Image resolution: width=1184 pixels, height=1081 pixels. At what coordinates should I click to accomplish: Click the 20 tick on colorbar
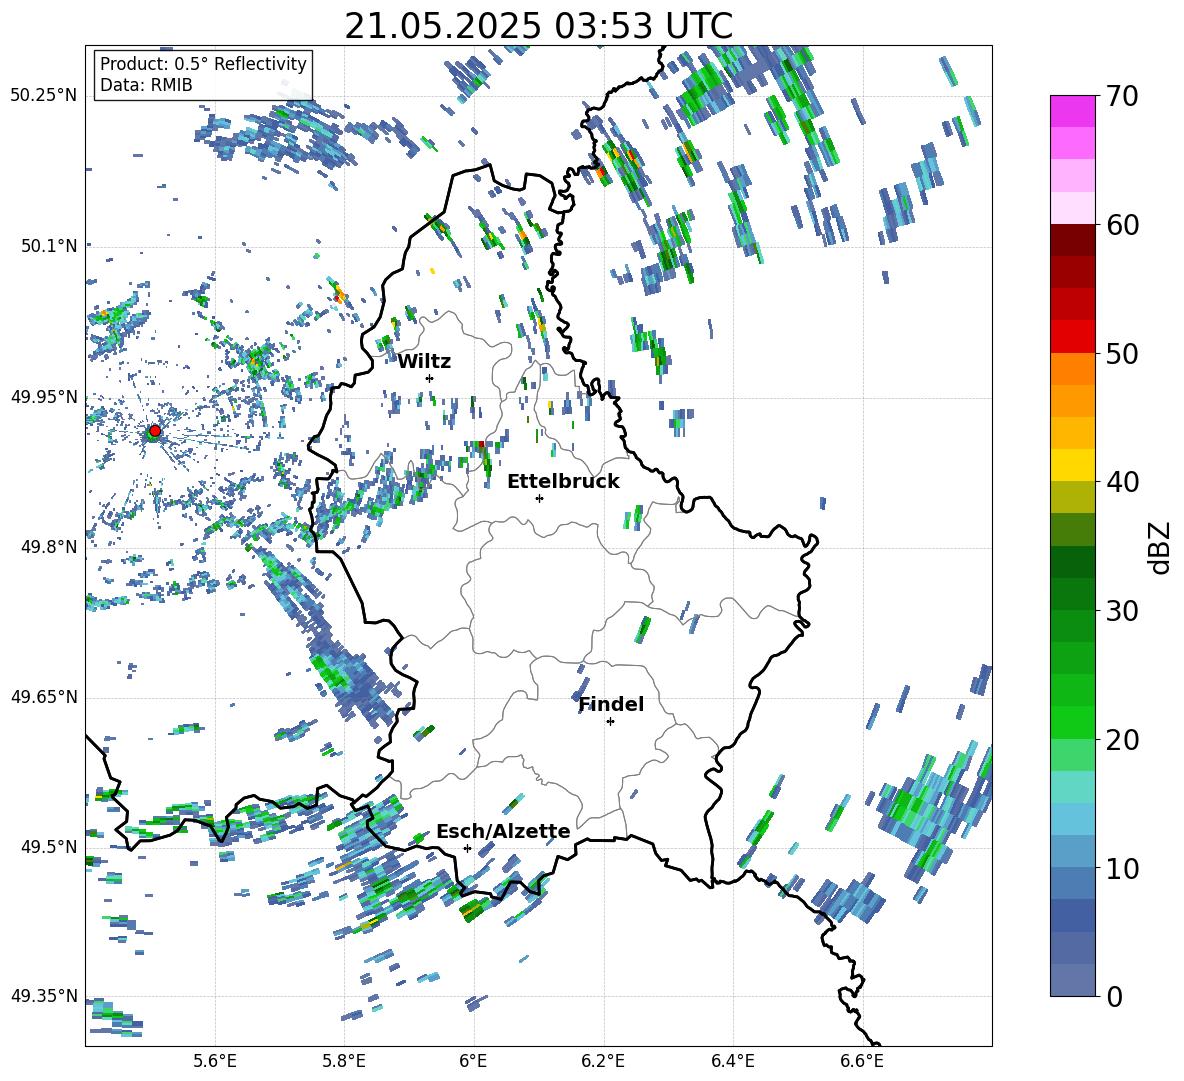(1122, 740)
